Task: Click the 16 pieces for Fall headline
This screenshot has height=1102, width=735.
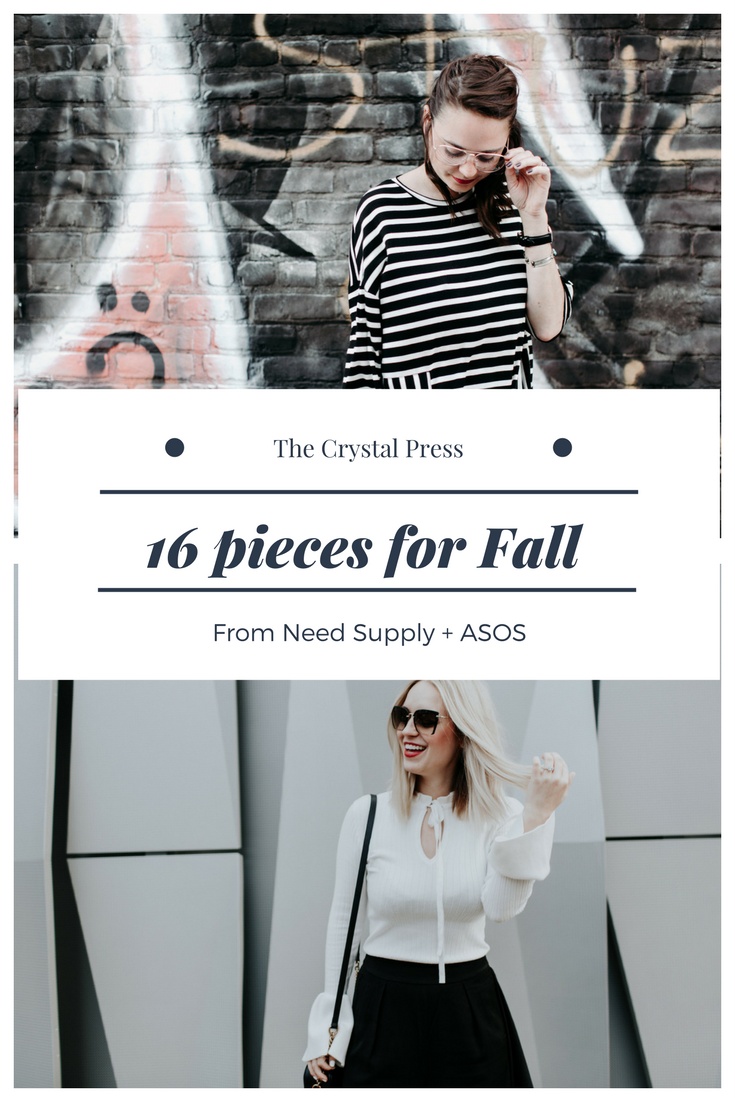Action: 364,548
